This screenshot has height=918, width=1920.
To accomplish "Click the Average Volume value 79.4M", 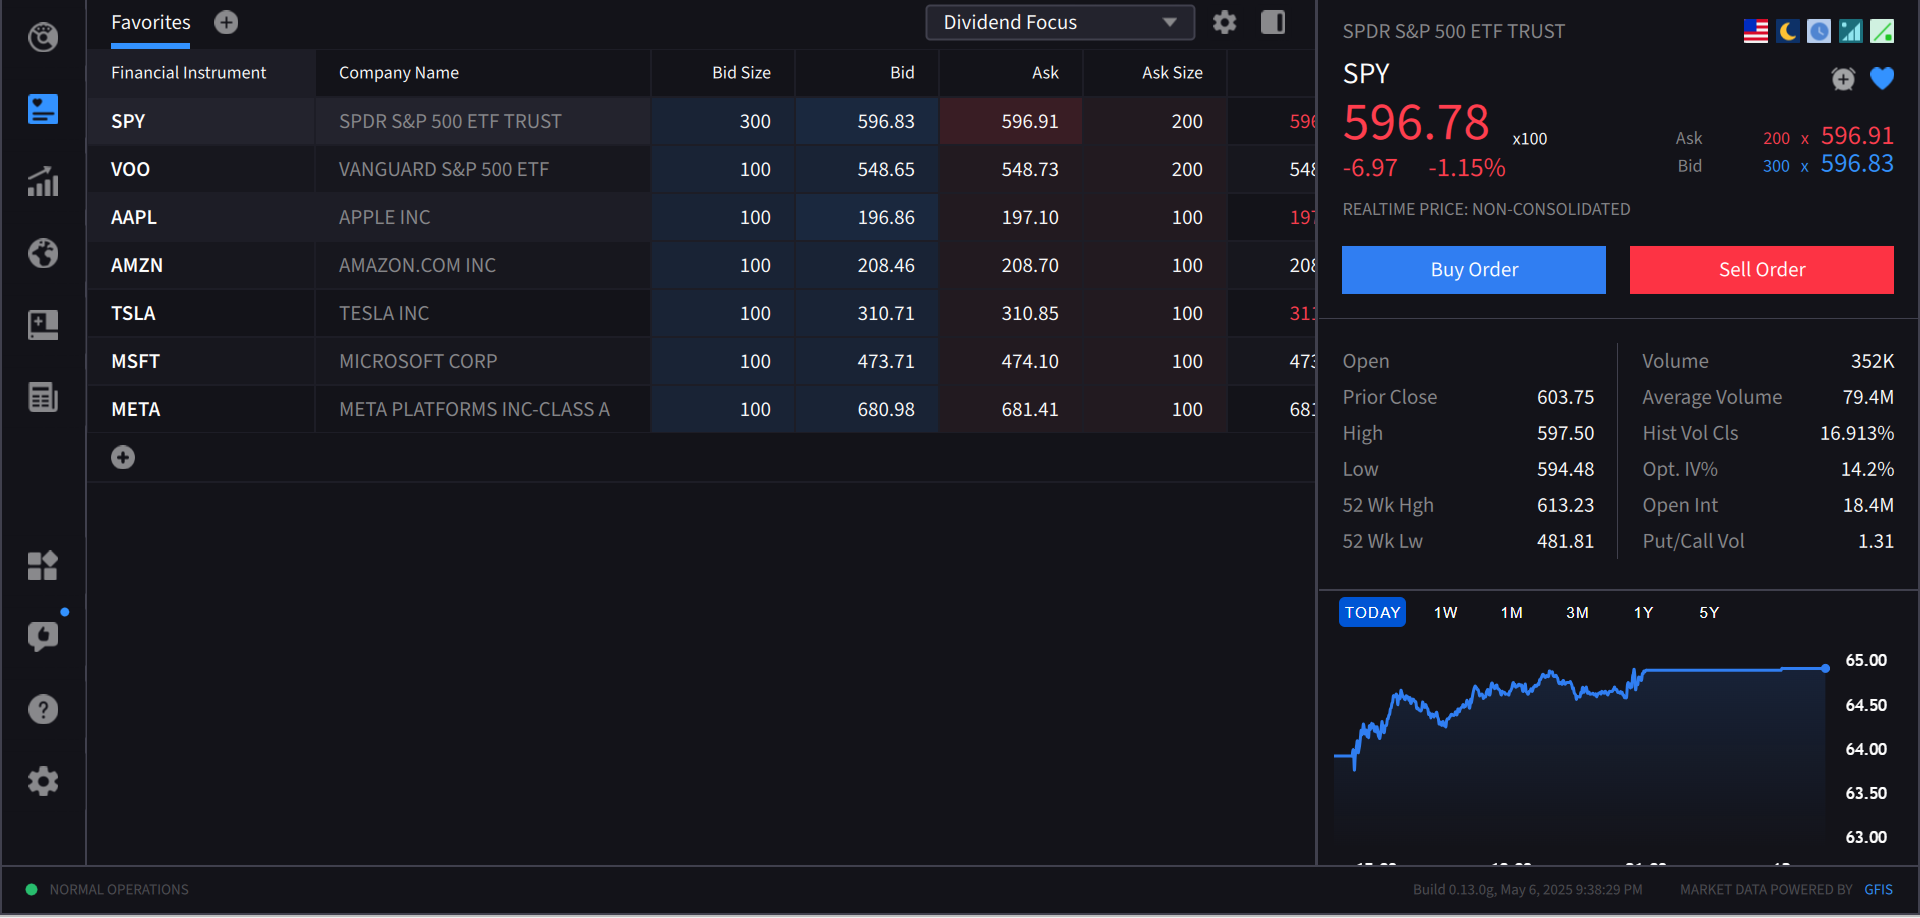I will point(1868,397).
